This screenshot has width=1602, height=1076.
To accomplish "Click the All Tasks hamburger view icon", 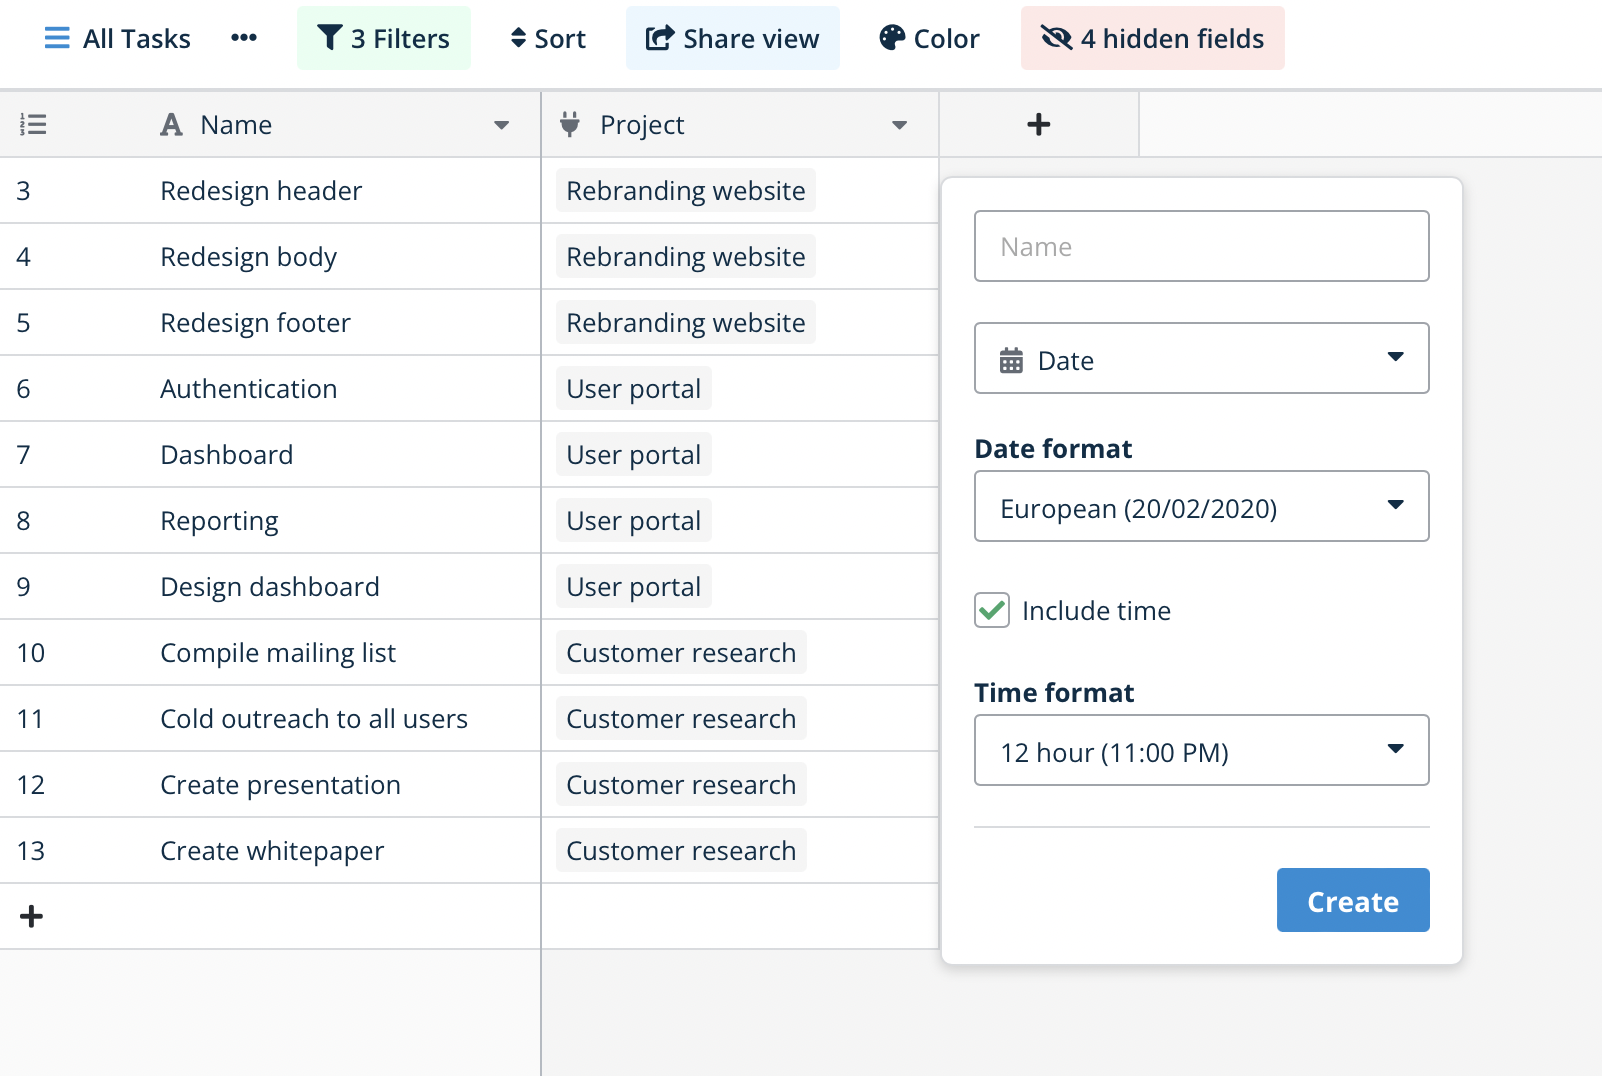I will (x=57, y=39).
